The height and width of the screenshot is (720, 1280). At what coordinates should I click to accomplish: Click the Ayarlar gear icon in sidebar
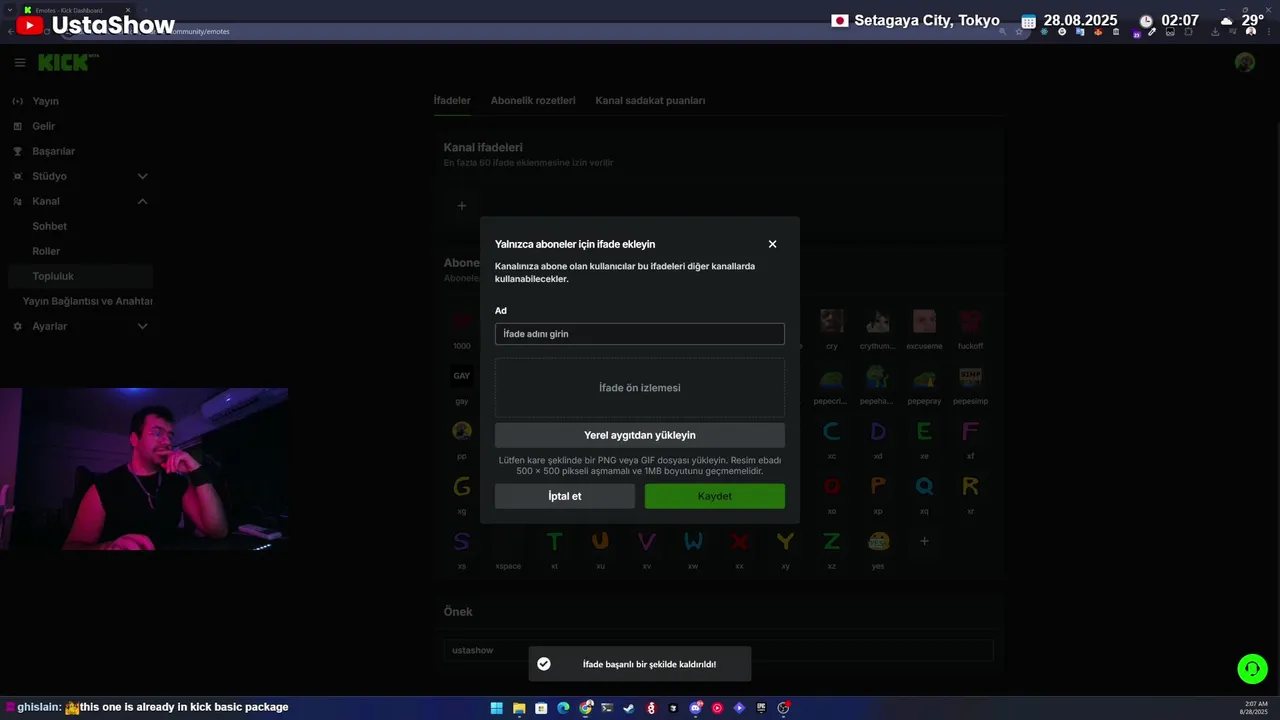point(17,326)
